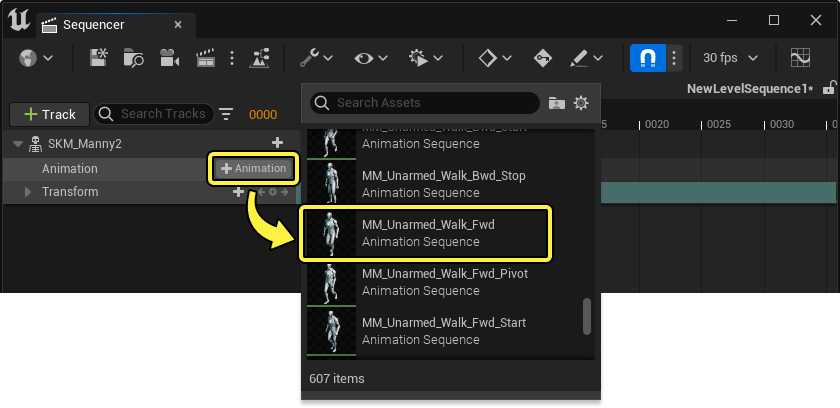The height and width of the screenshot is (408, 840).
Task: Expand the arrow next to globe icon
Action: point(48,58)
